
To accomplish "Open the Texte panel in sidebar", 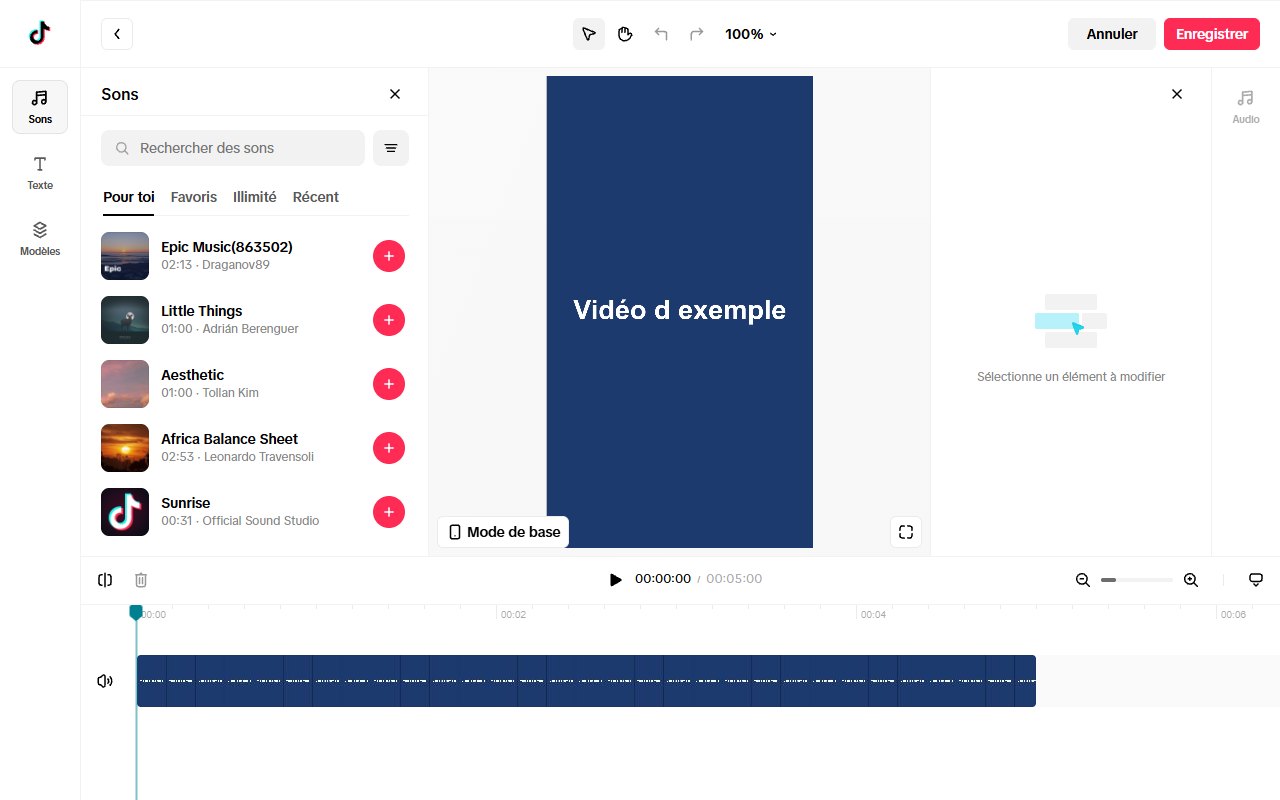I will tap(40, 172).
